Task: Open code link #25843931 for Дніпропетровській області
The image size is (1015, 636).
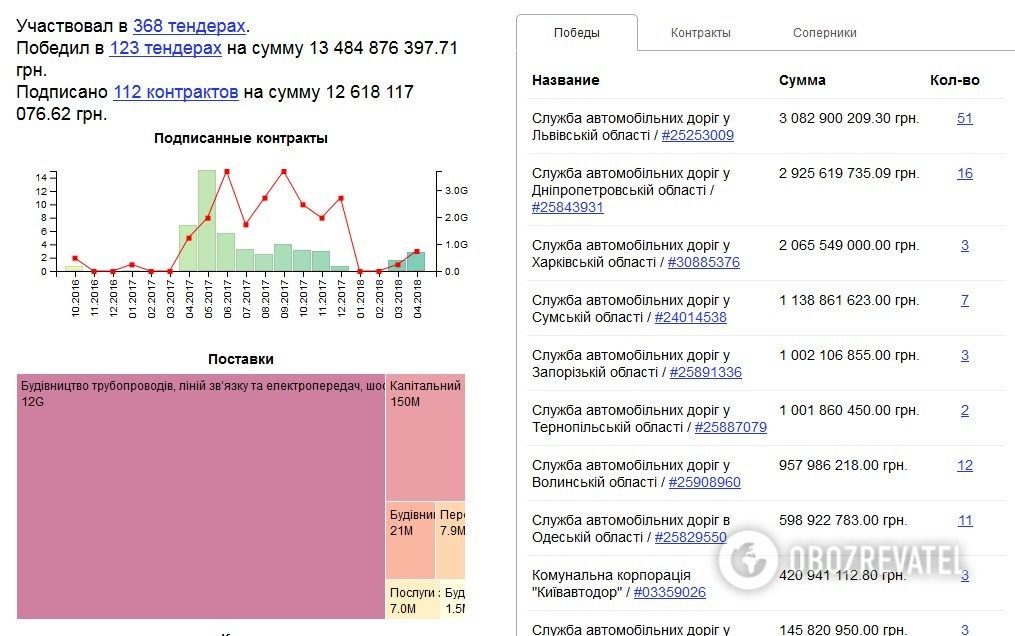Action: (568, 207)
